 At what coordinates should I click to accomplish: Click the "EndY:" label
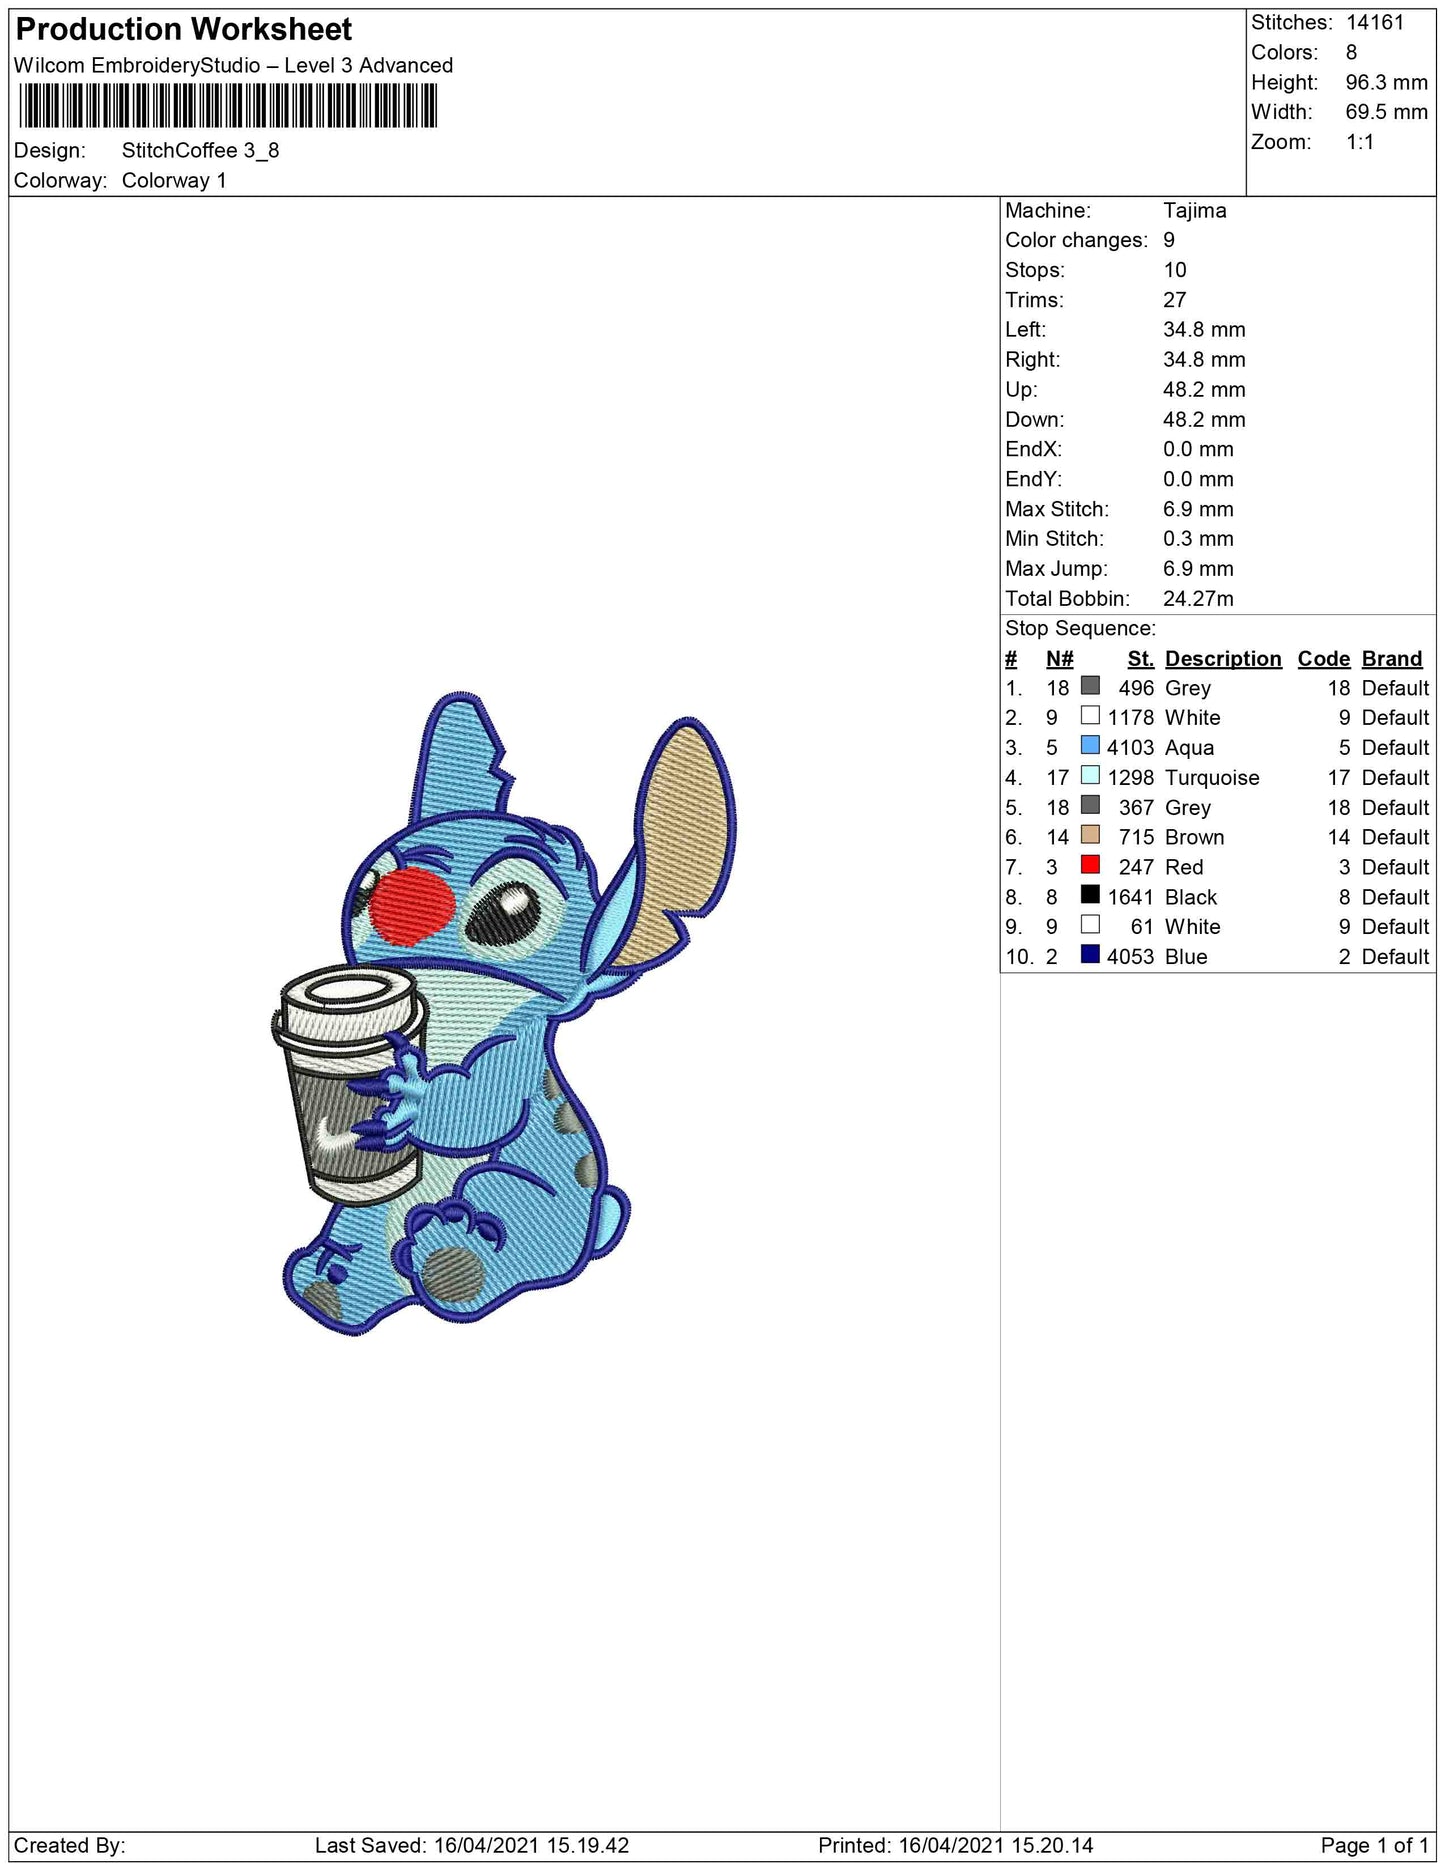pos(1034,480)
